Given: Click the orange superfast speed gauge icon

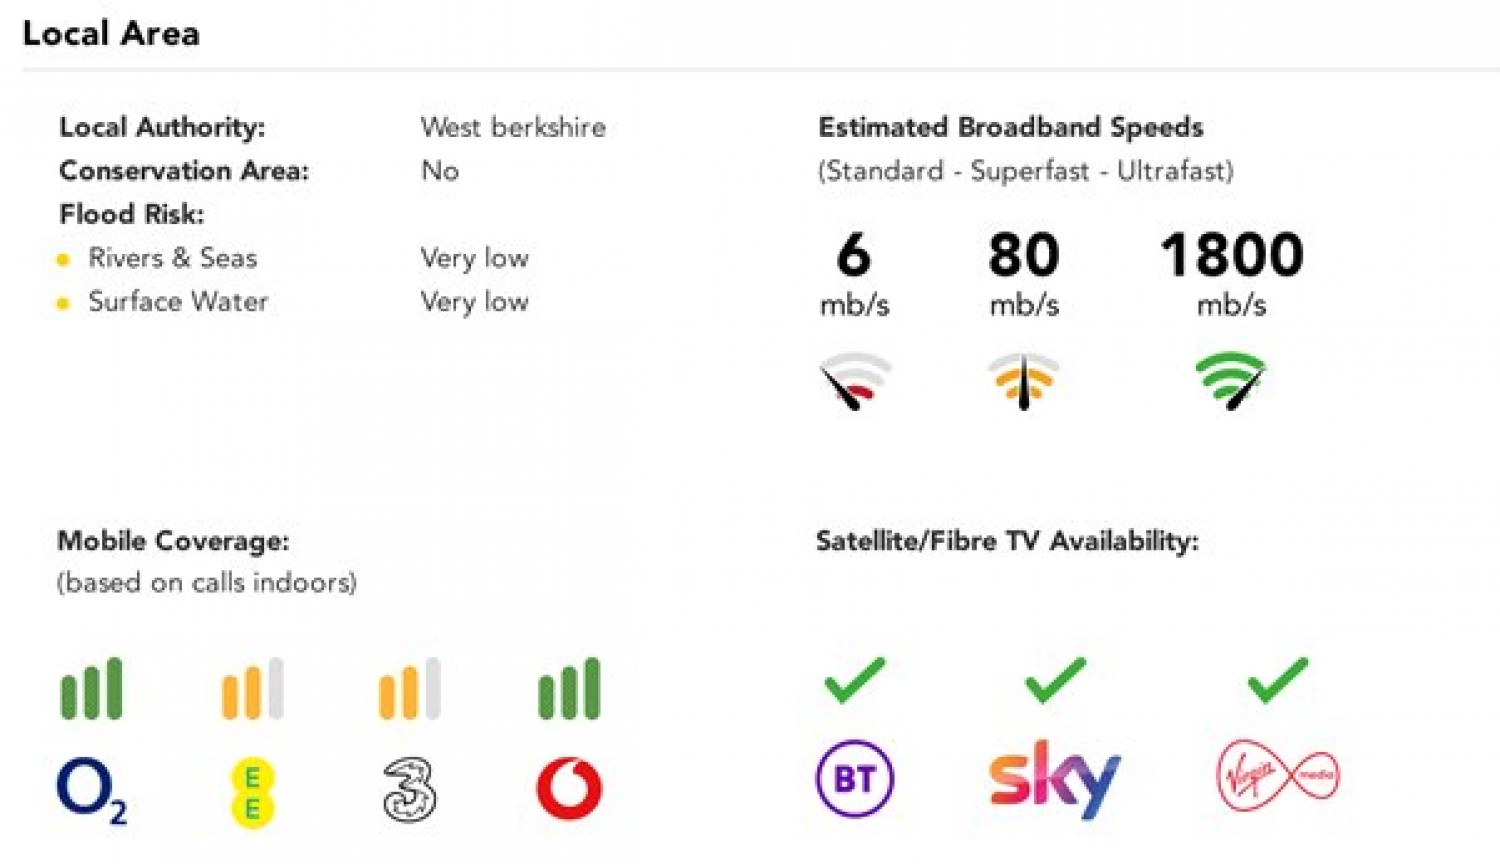Looking at the screenshot, I should [x=1024, y=380].
